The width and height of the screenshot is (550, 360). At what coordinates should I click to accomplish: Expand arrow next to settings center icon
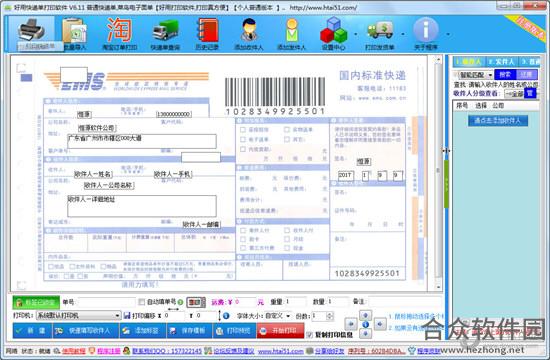click(356, 34)
